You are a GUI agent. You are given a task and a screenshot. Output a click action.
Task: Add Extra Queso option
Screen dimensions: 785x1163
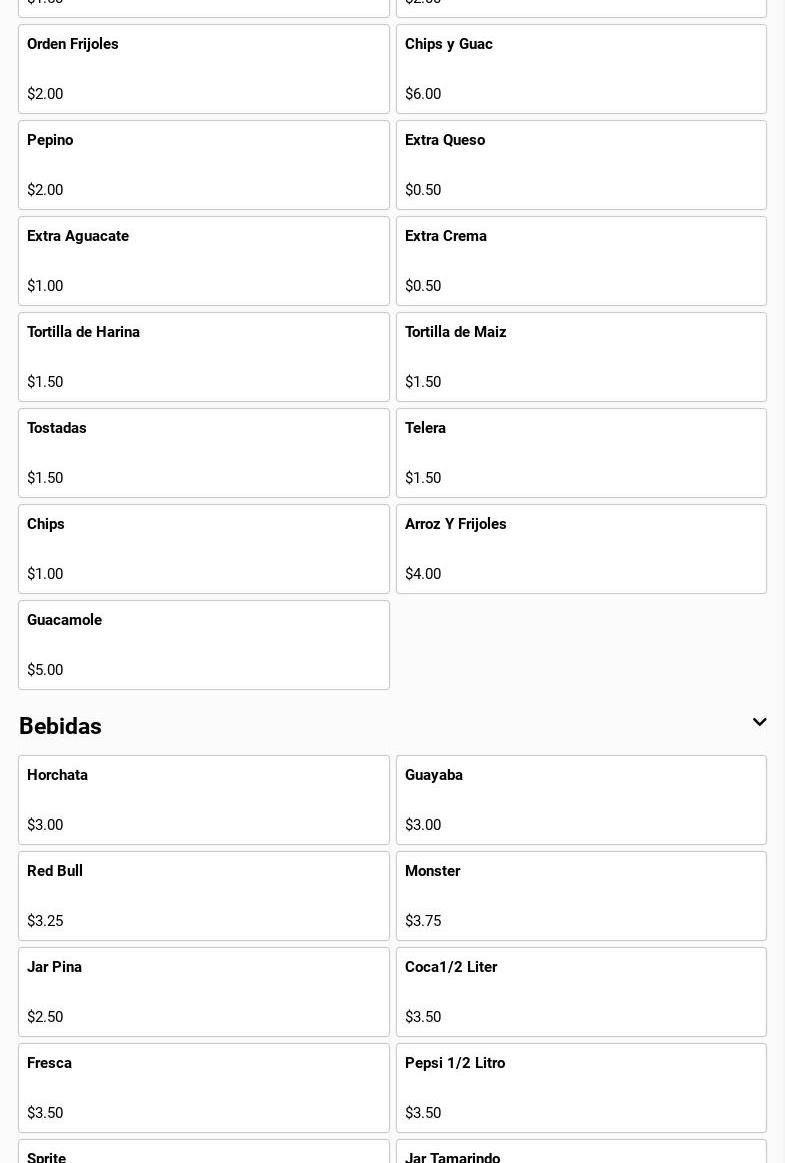(x=581, y=164)
